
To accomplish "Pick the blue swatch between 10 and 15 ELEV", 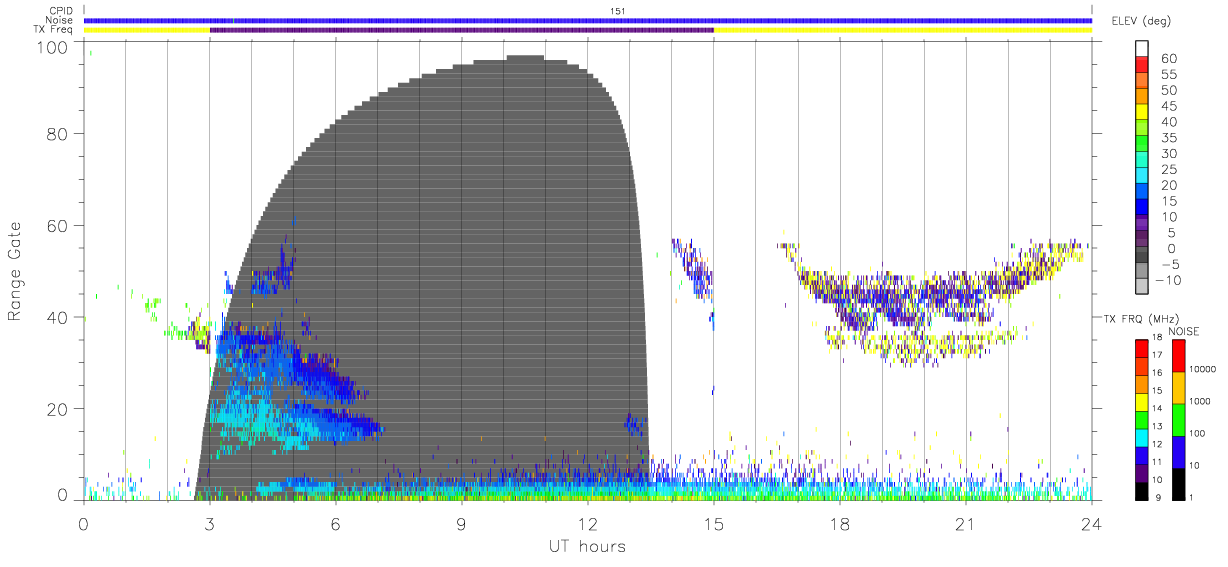I will point(1142,209).
